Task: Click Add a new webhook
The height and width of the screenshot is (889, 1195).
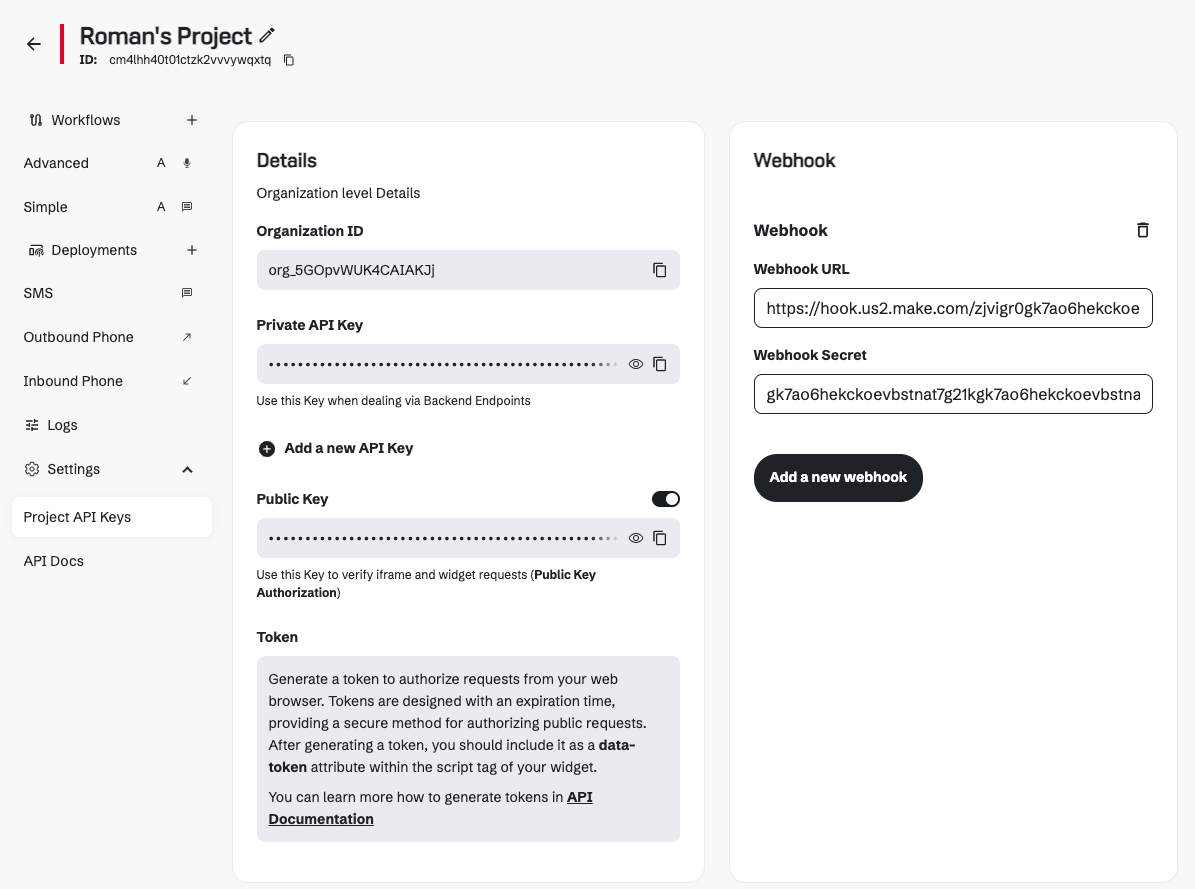Action: (x=837, y=477)
